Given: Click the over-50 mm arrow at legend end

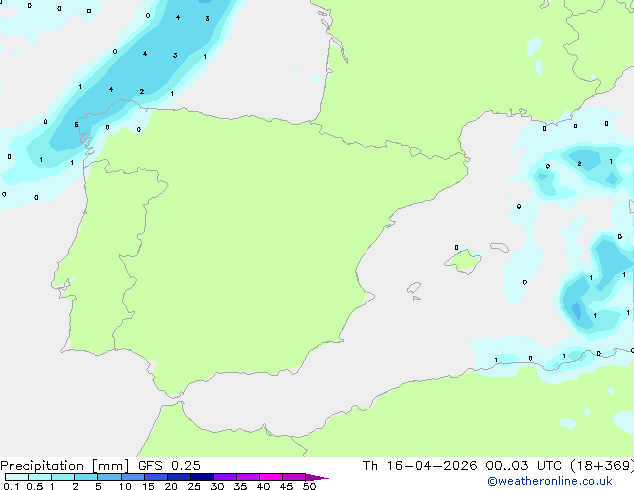Looking at the screenshot, I should [317, 477].
